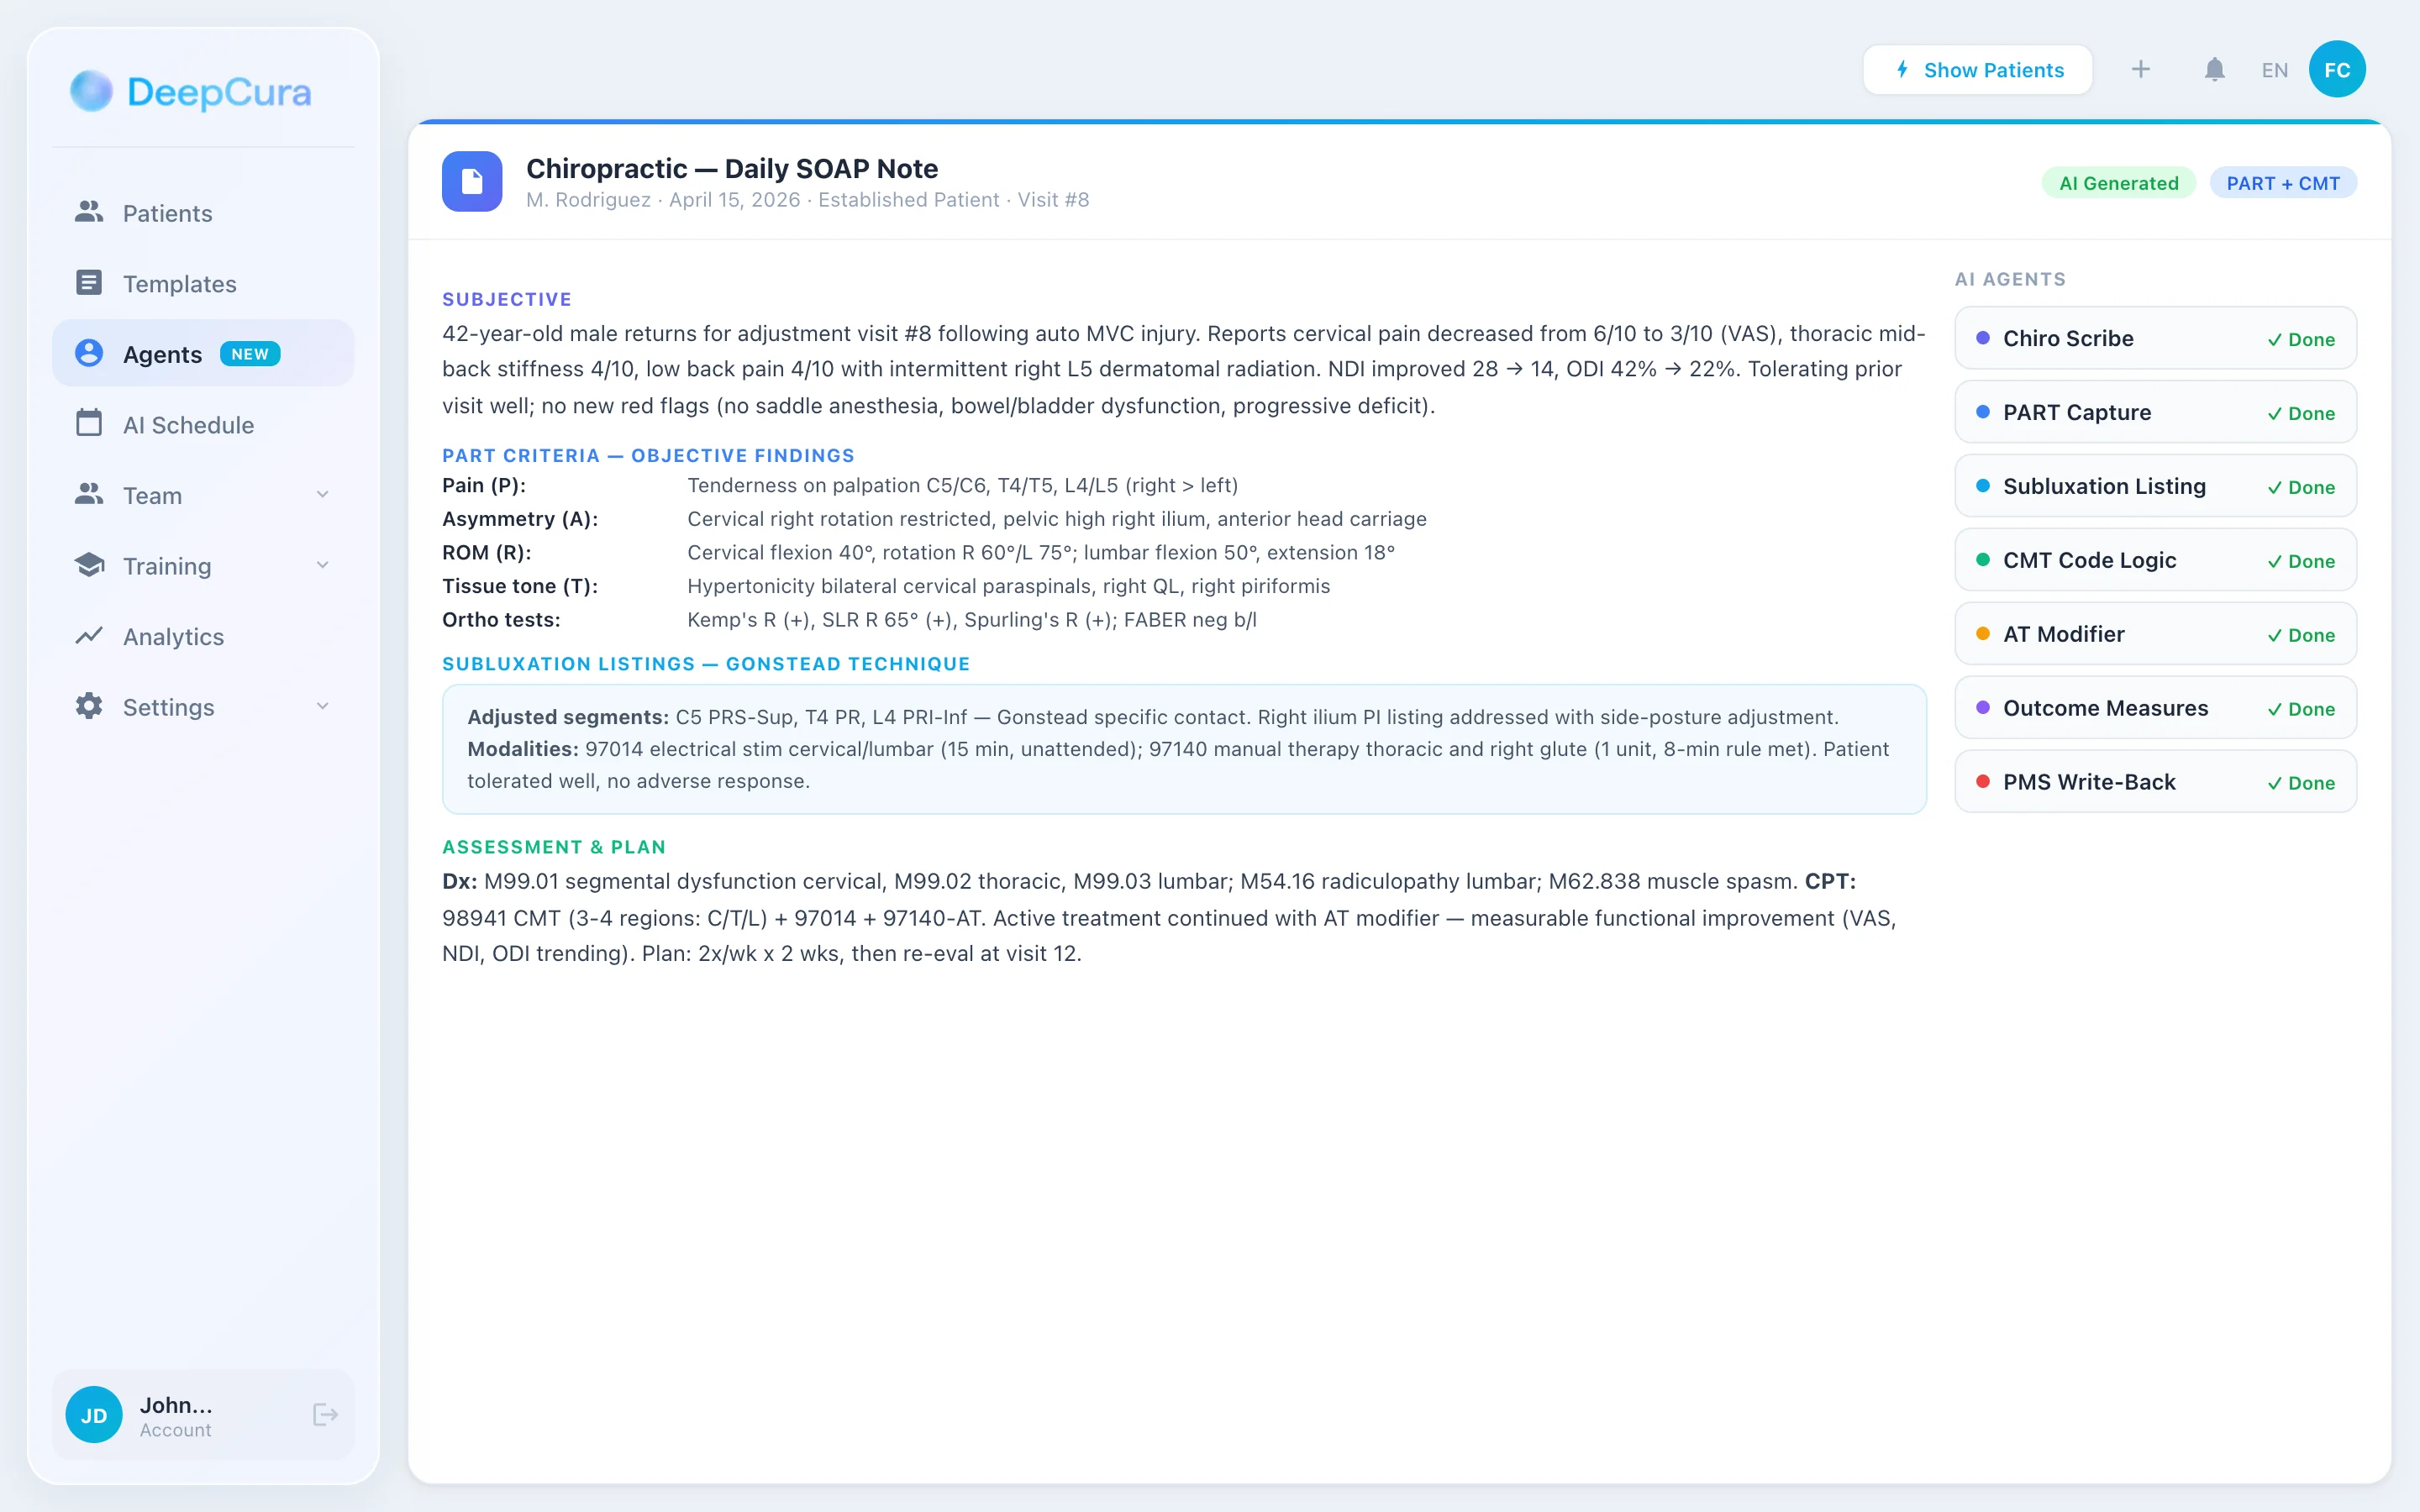Click the PART + CMT badge
This screenshot has height=1512, width=2420.
[2282, 183]
